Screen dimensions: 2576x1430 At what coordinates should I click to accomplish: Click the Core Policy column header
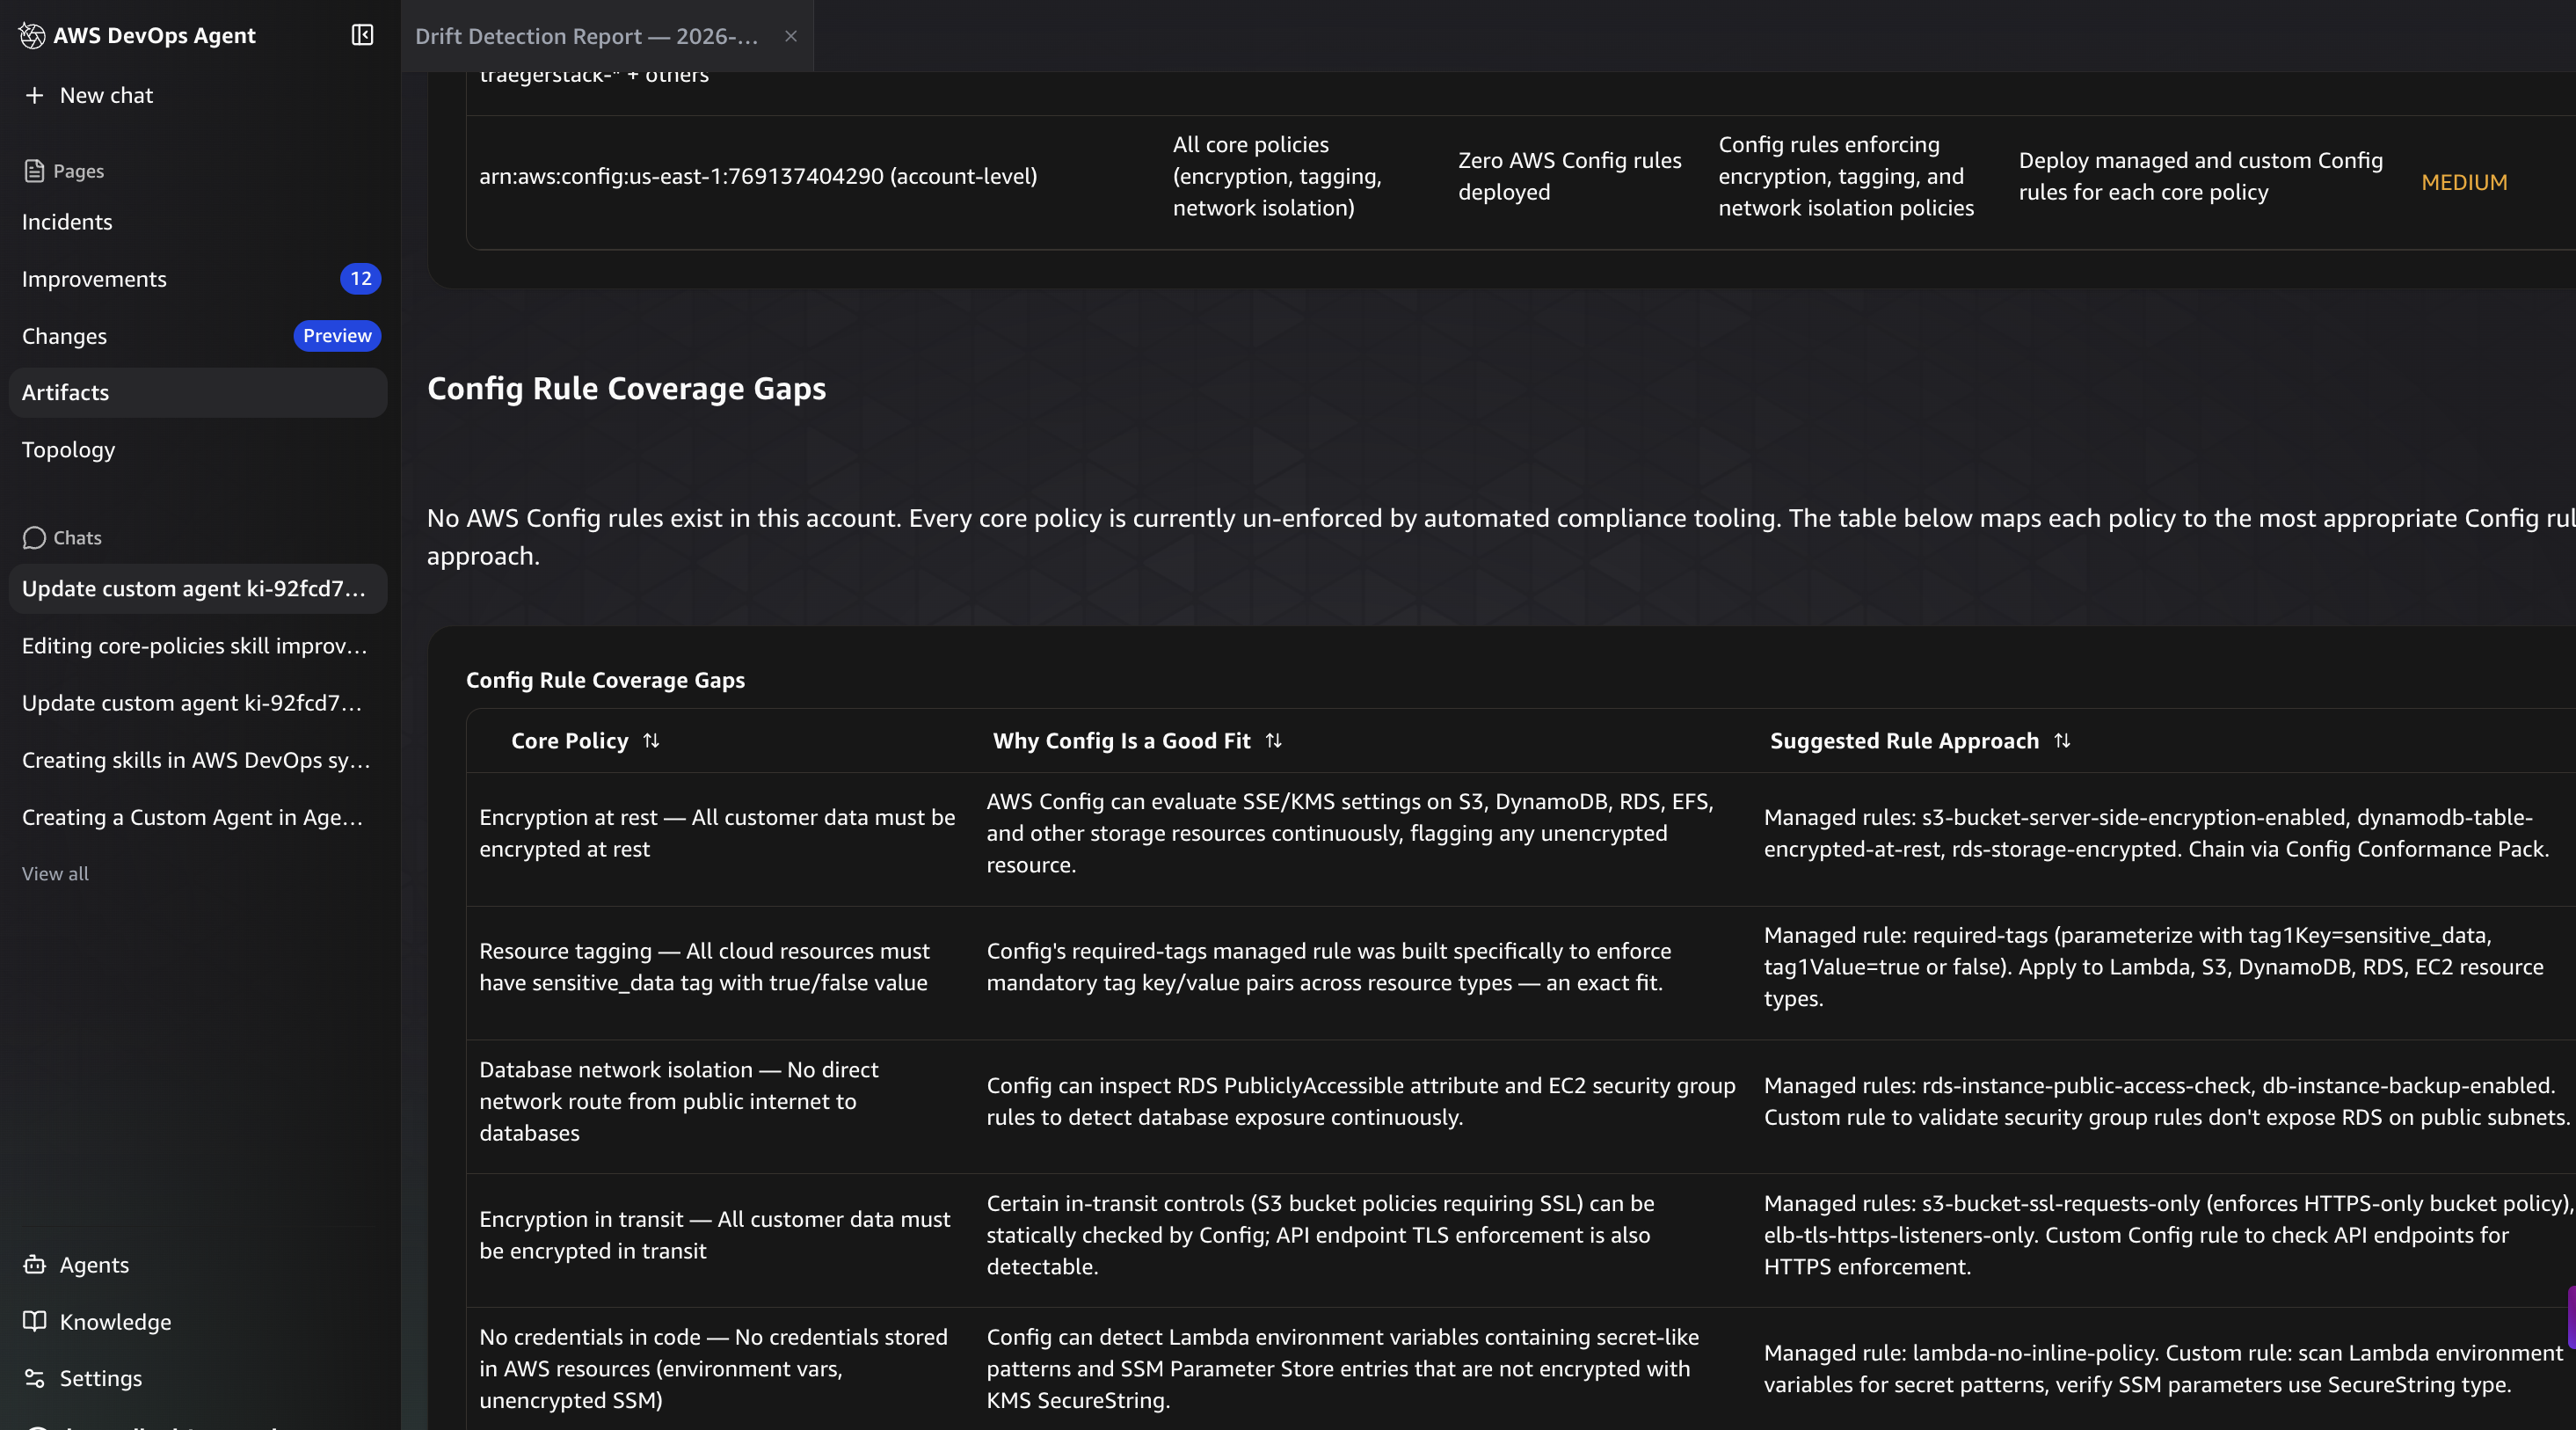(x=570, y=741)
